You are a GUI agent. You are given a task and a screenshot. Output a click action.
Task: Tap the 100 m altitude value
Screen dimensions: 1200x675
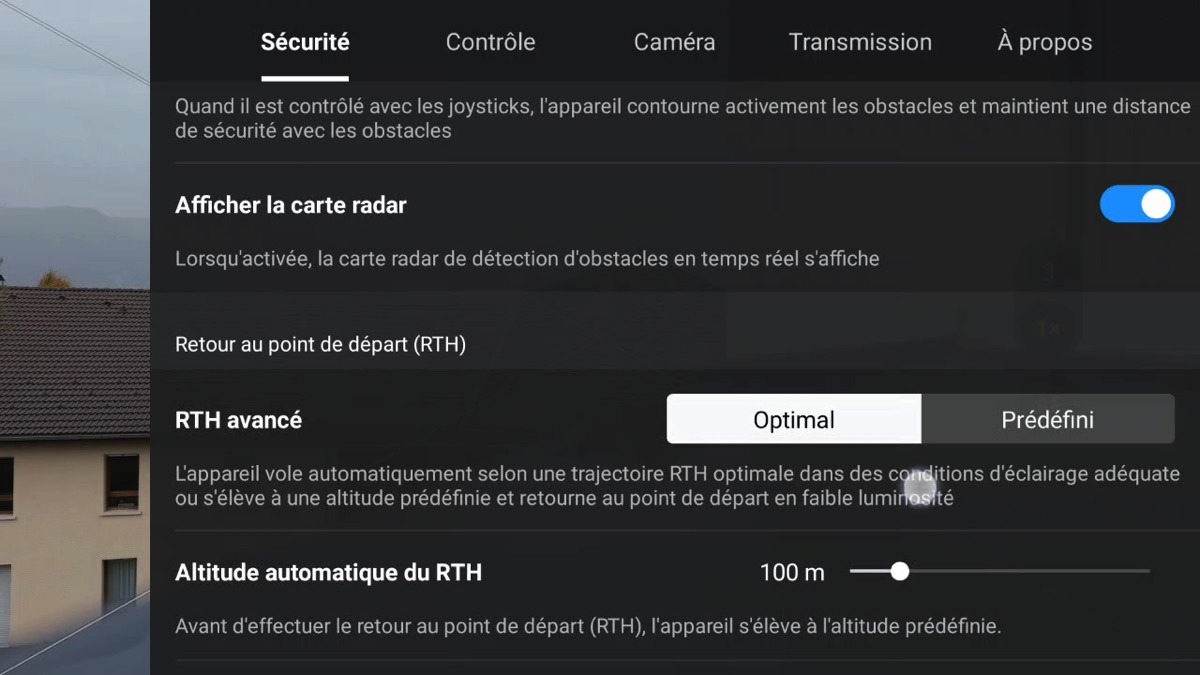pos(792,572)
